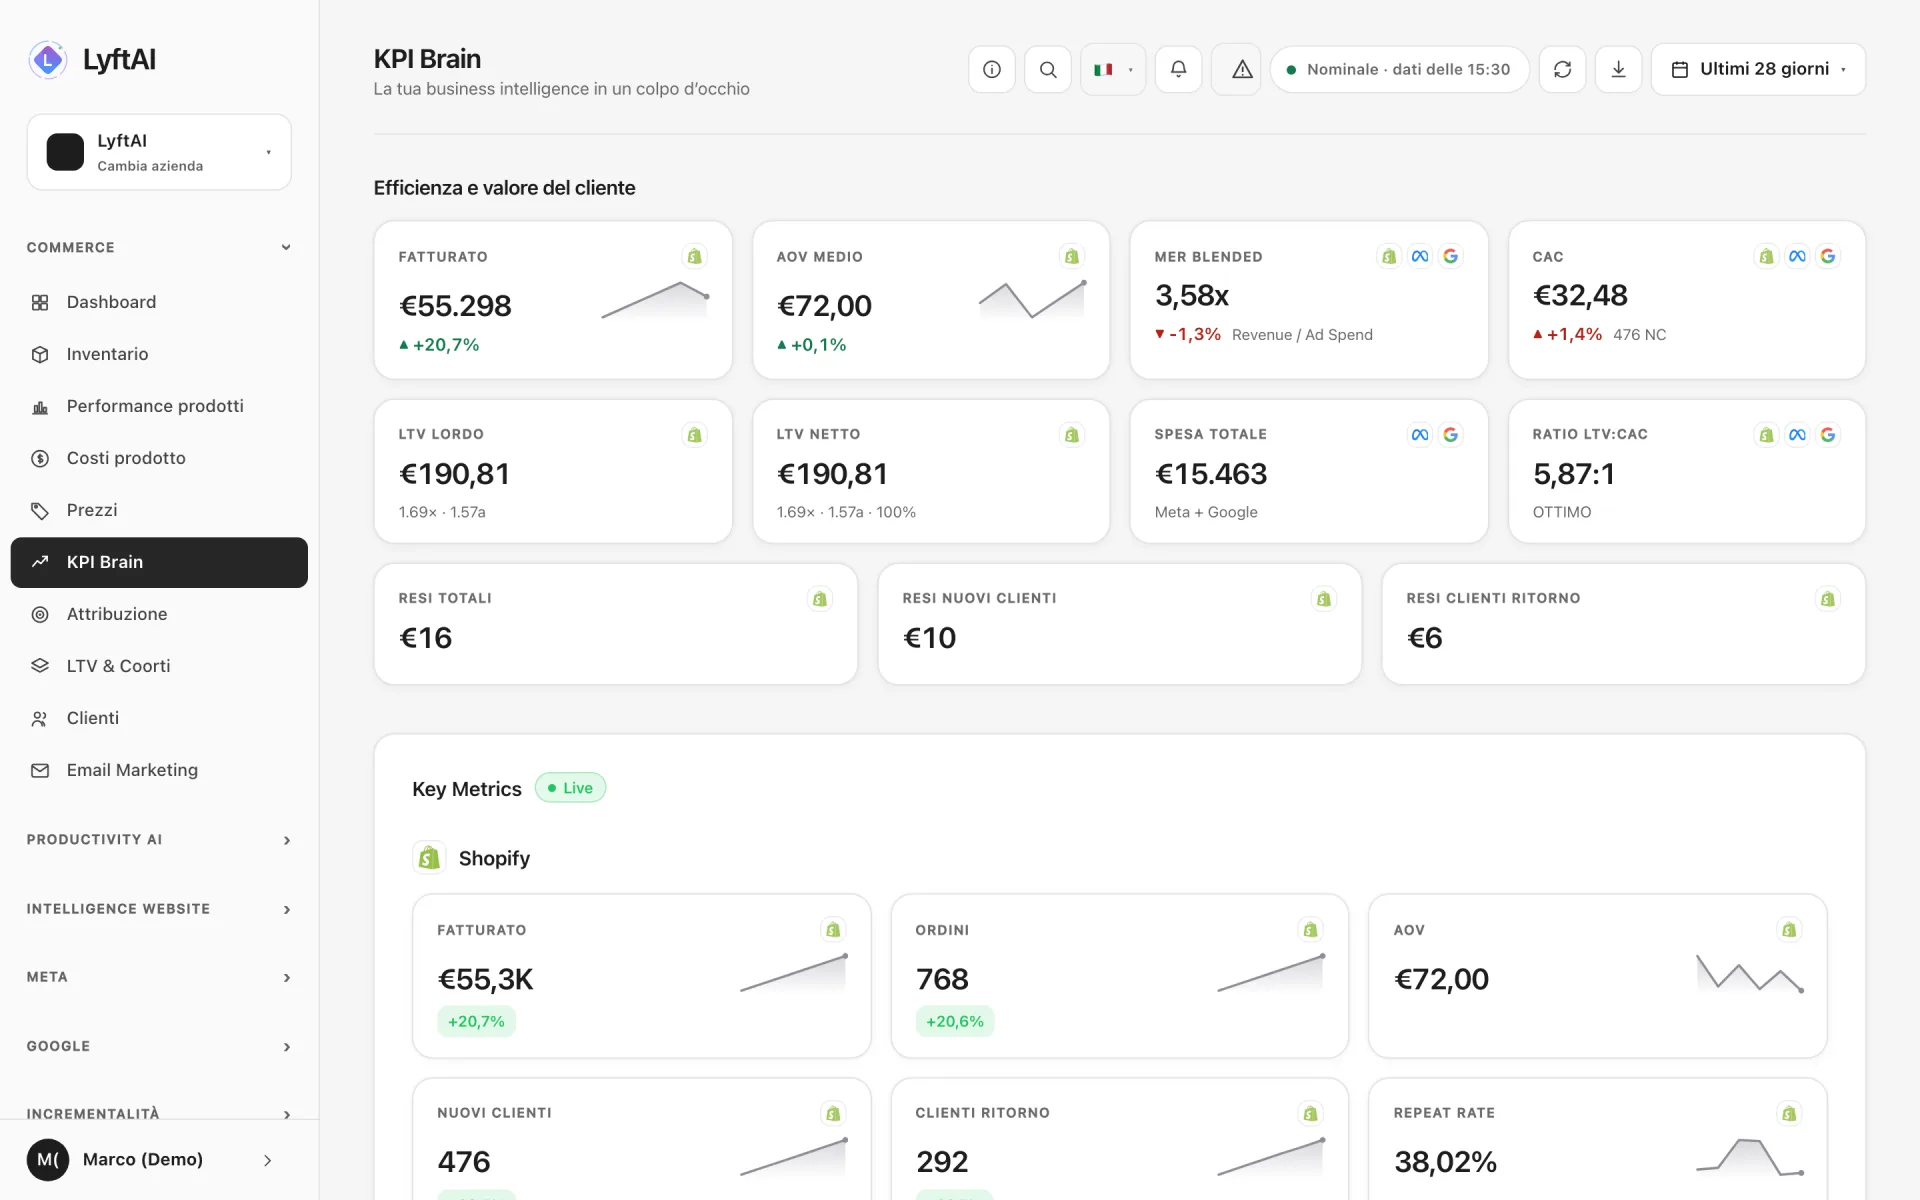Click the Shopify icon on the Fatturato efficiency card
The image size is (1920, 1200).
point(694,257)
